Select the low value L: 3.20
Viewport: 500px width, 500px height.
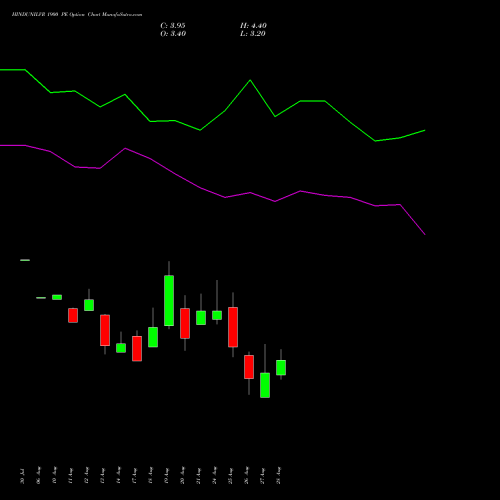coord(253,34)
